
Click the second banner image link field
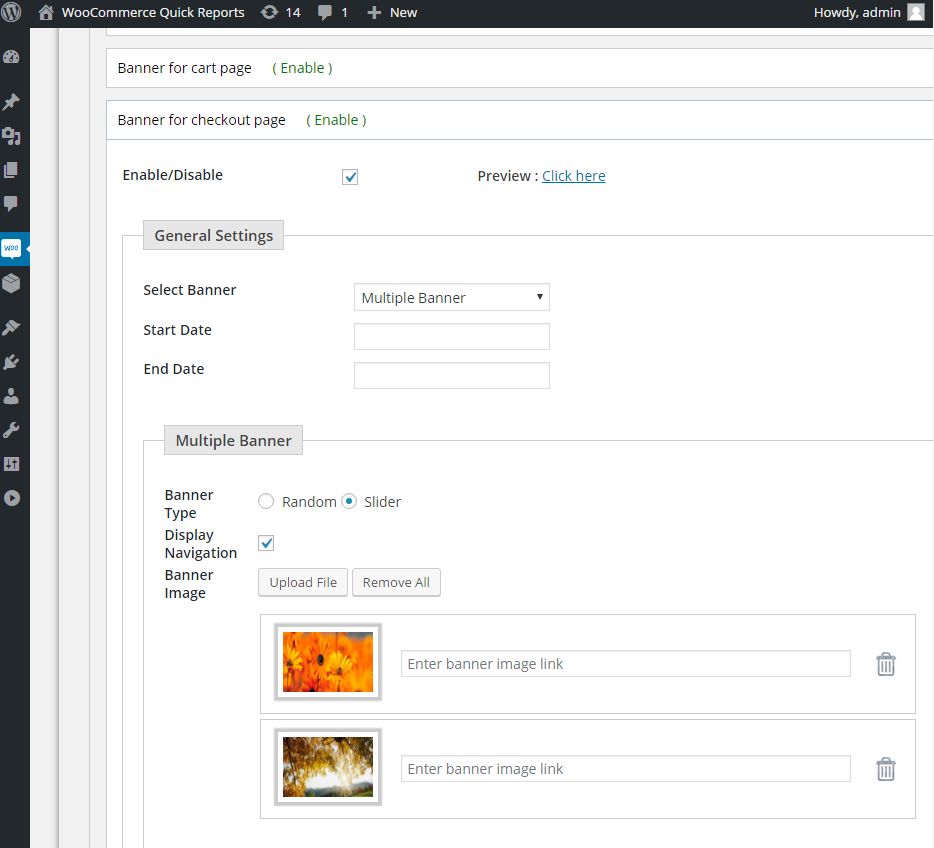point(625,769)
